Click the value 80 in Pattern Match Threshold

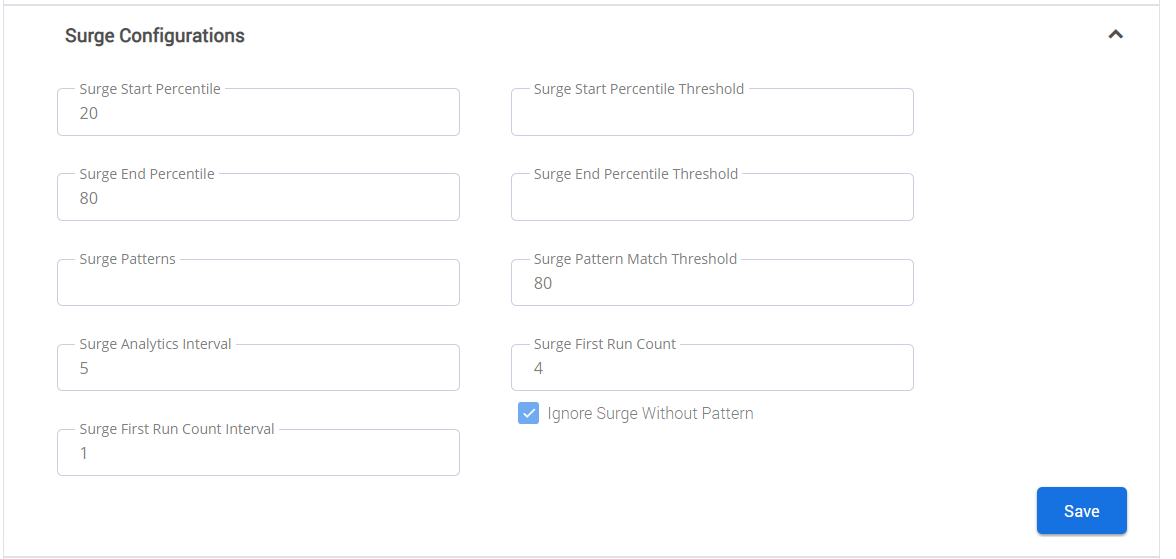tap(543, 284)
